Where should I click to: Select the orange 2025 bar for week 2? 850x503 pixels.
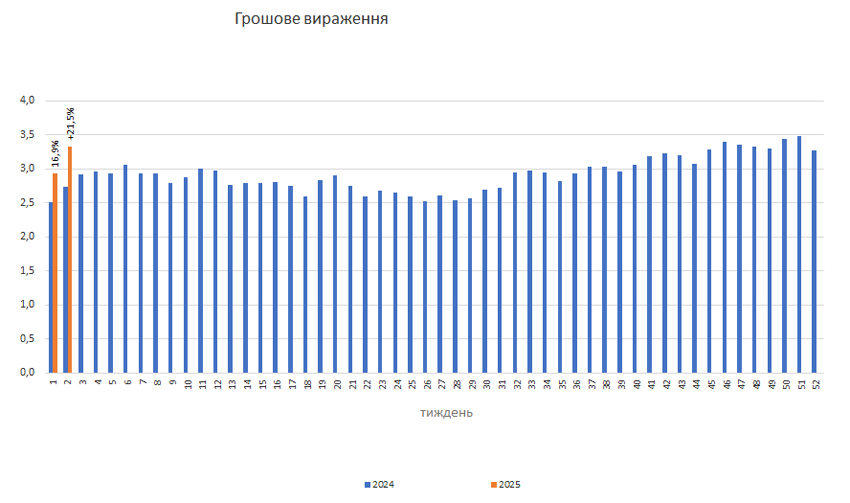tap(70, 260)
